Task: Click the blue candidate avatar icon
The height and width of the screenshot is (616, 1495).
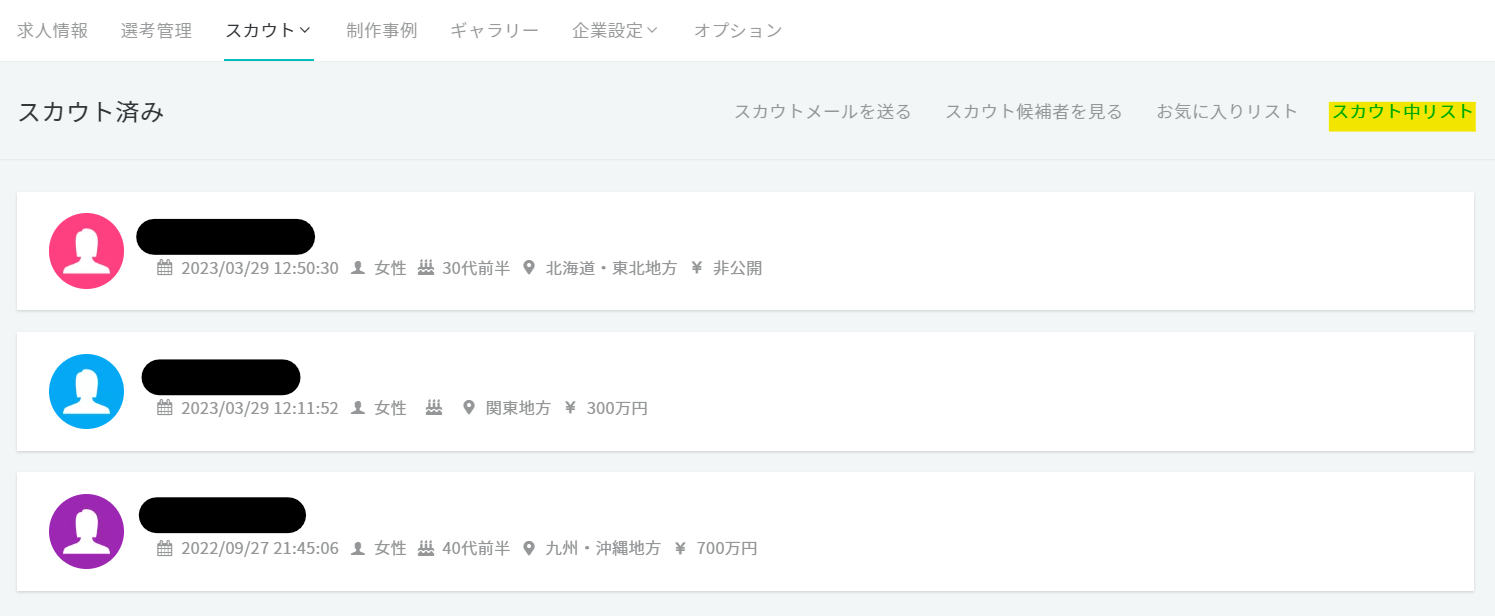Action: [x=86, y=391]
